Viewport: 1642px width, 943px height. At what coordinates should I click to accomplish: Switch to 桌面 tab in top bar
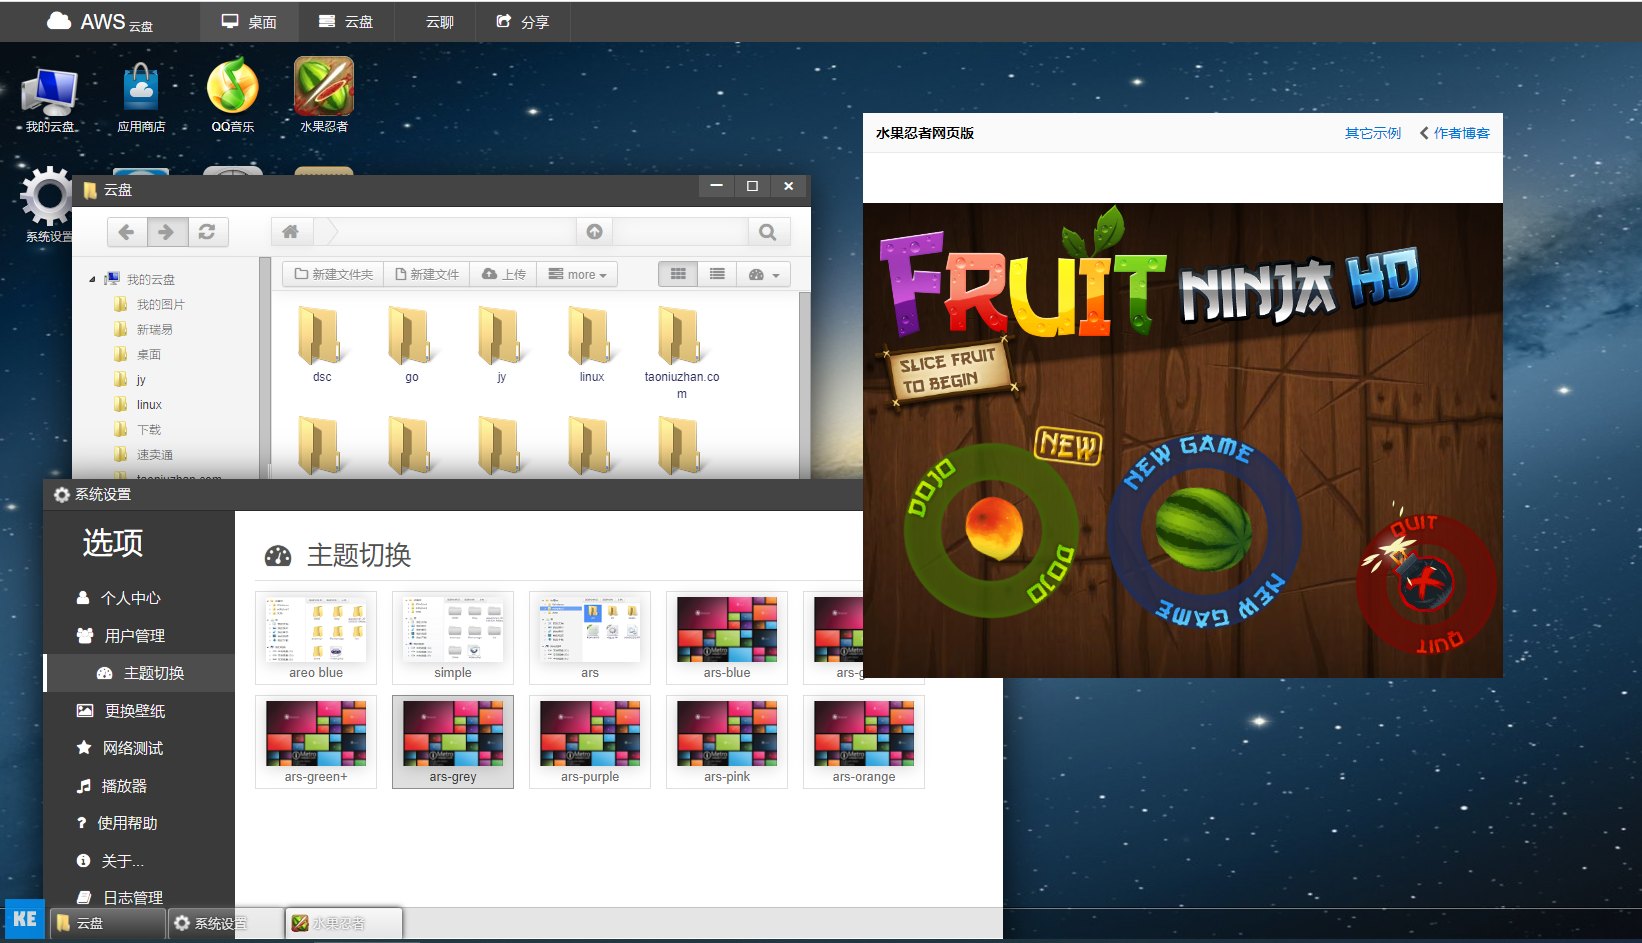249,21
